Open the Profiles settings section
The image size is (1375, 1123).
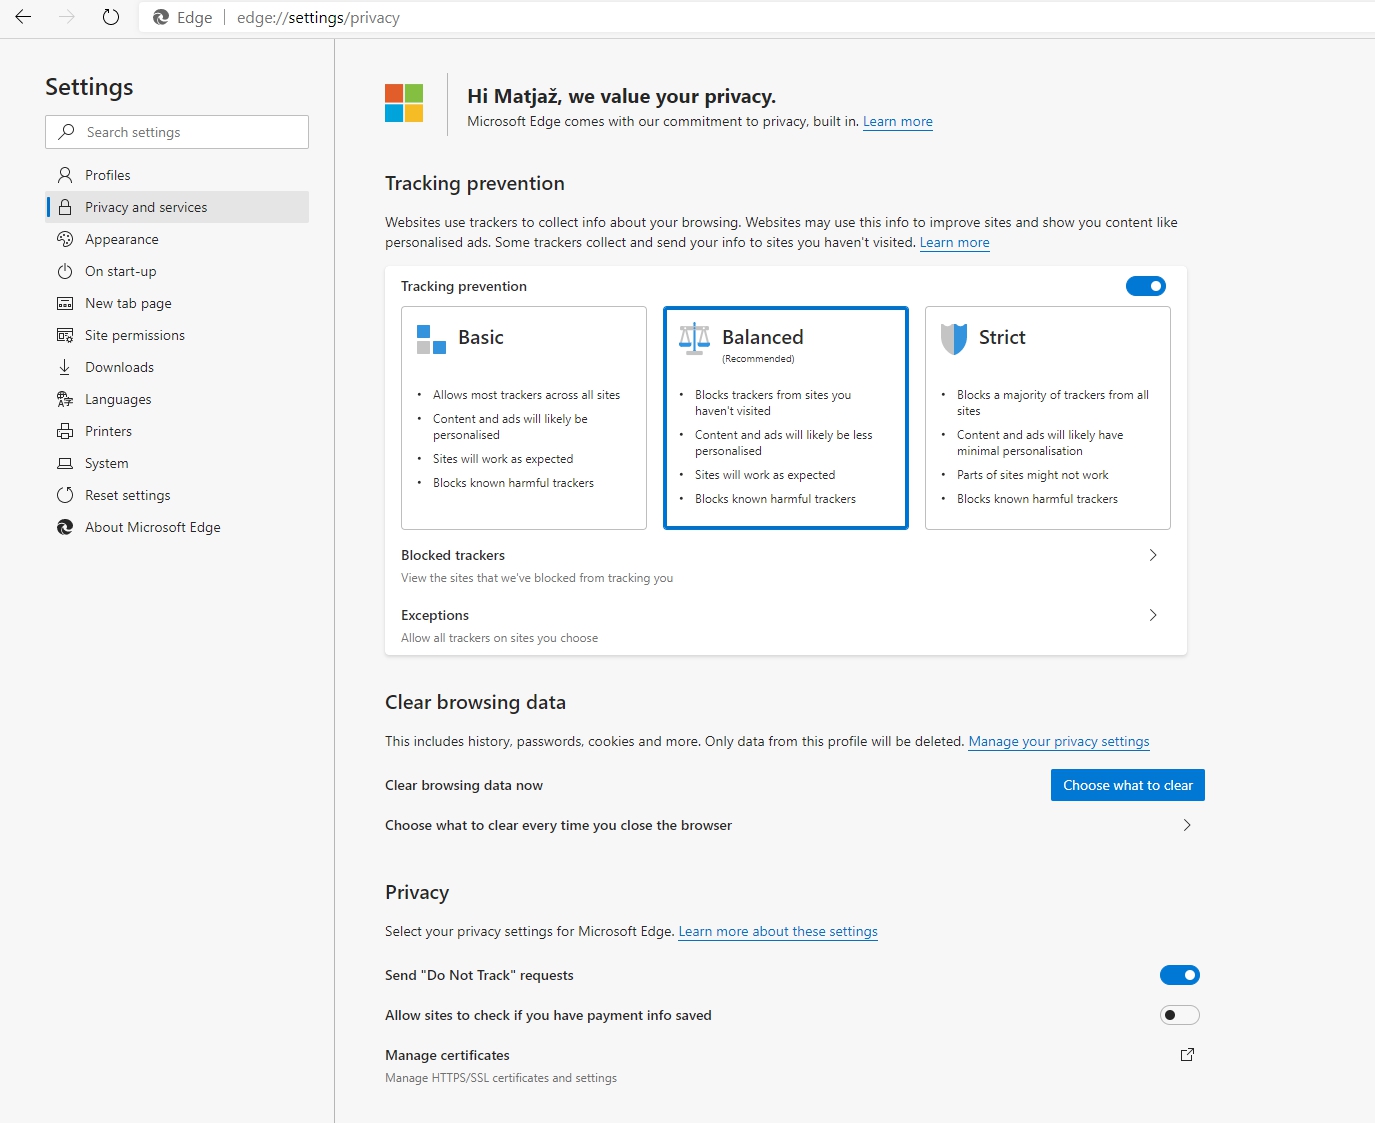pos(177,175)
